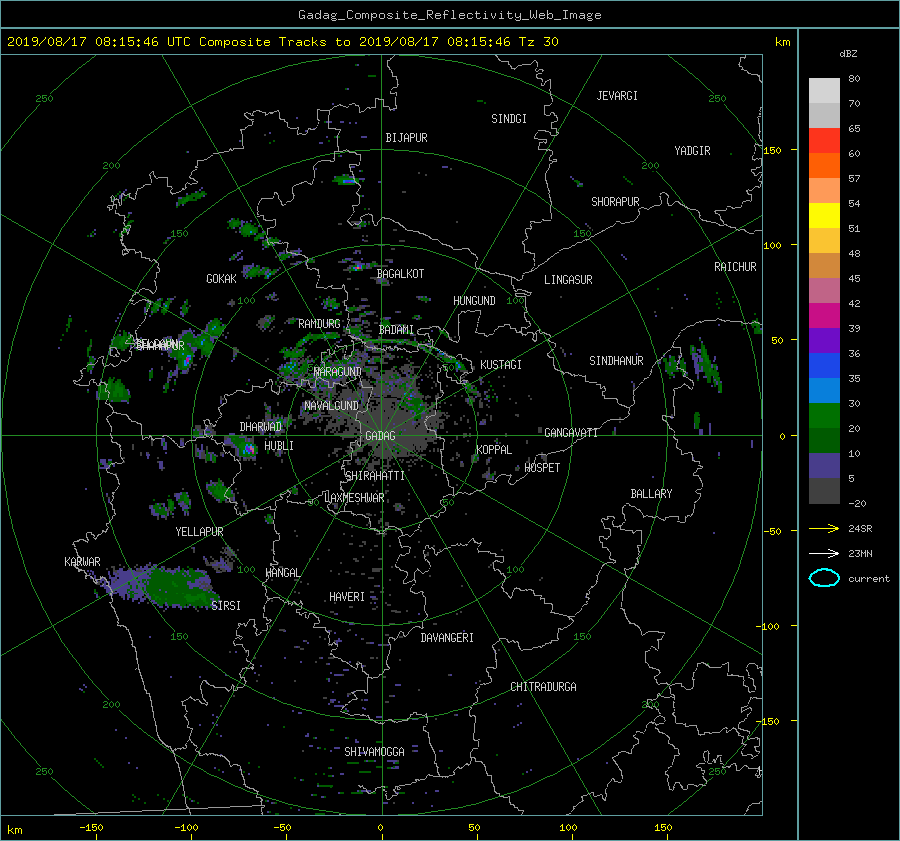The height and width of the screenshot is (841, 900).
Task: Click the cyan current-track ellipse icon
Action: (x=824, y=578)
